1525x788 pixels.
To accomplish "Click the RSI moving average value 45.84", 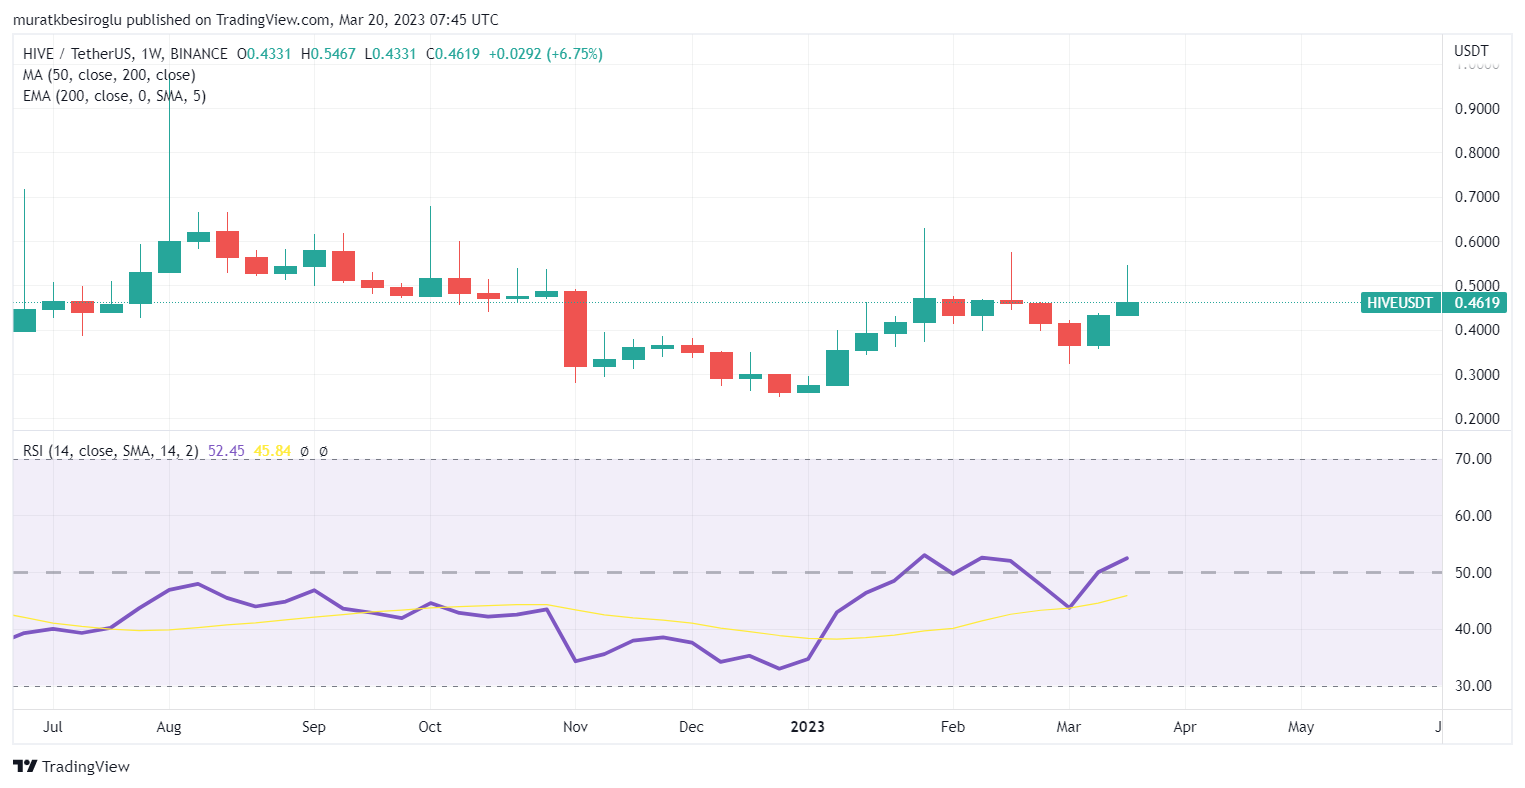I will (x=272, y=451).
